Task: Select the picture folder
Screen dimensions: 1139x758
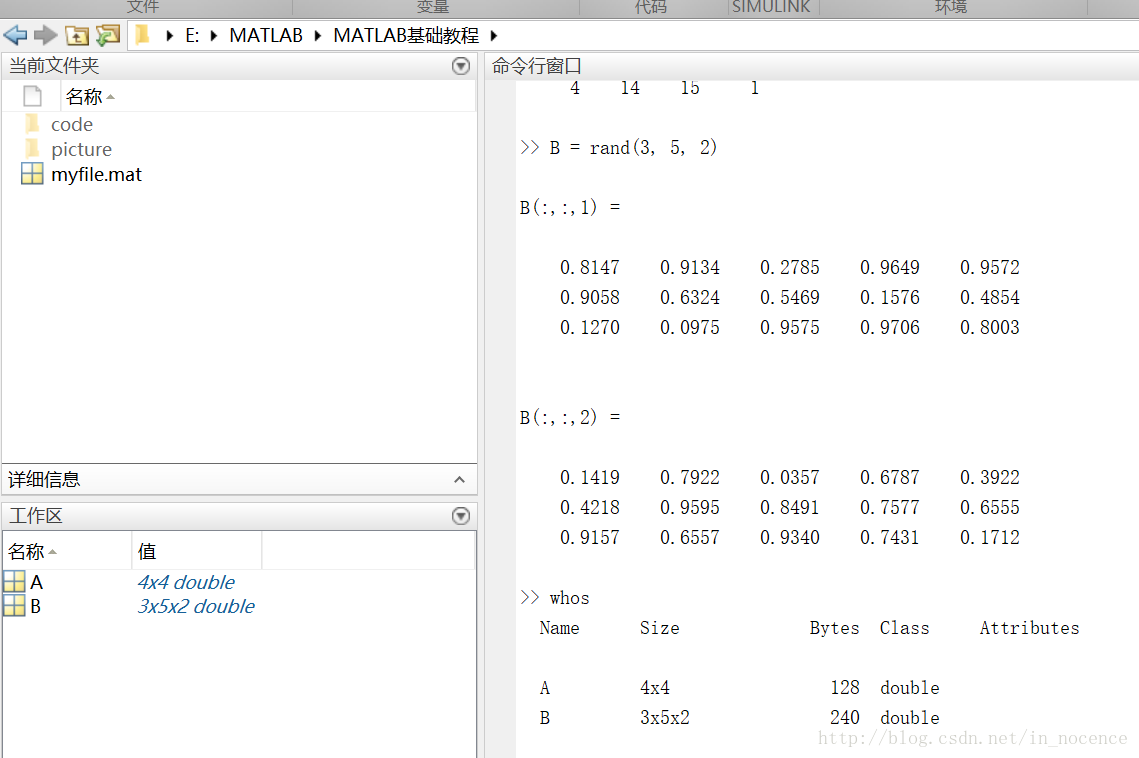Action: 81,149
